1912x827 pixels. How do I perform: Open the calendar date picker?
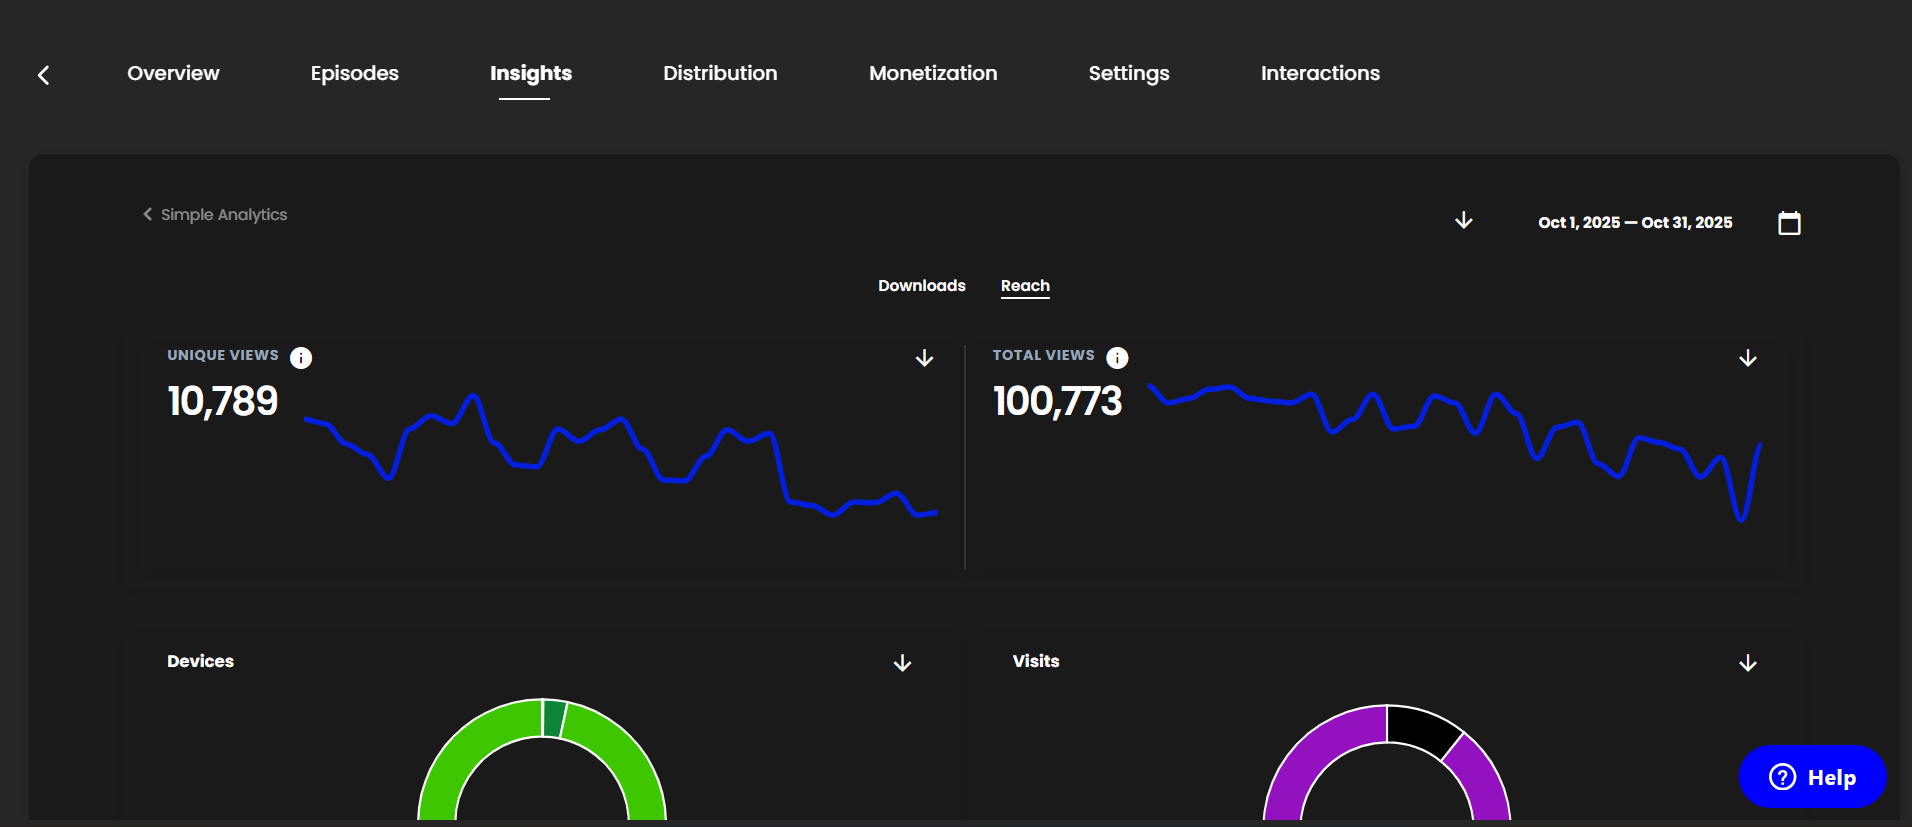[x=1789, y=223]
